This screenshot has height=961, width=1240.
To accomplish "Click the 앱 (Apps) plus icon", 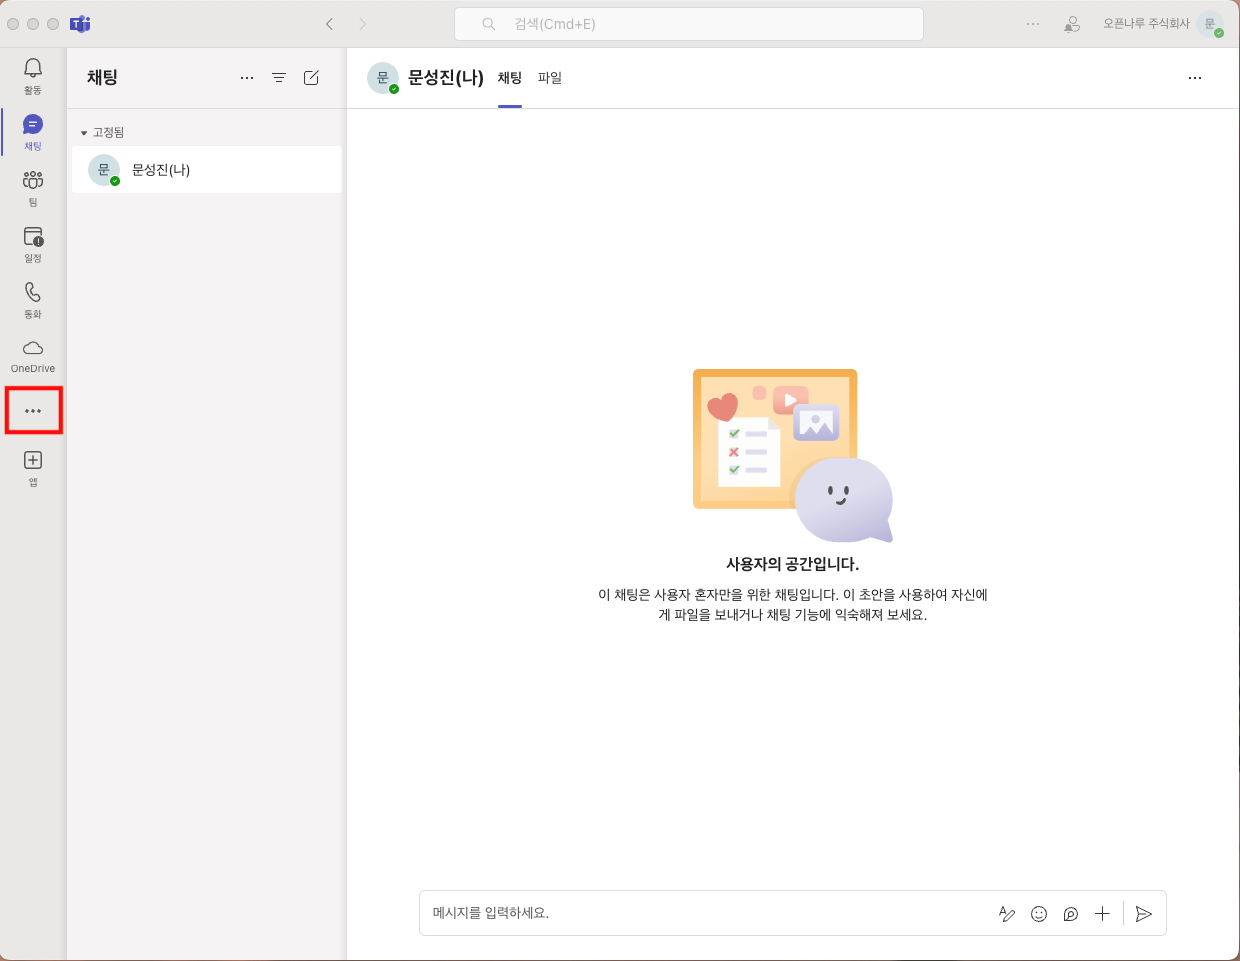I will click(x=33, y=467).
